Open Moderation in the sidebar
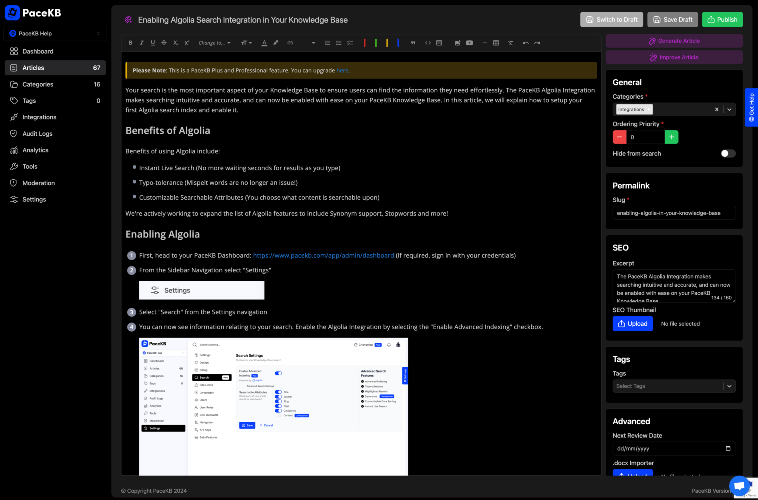The height and width of the screenshot is (500, 758). [55, 183]
